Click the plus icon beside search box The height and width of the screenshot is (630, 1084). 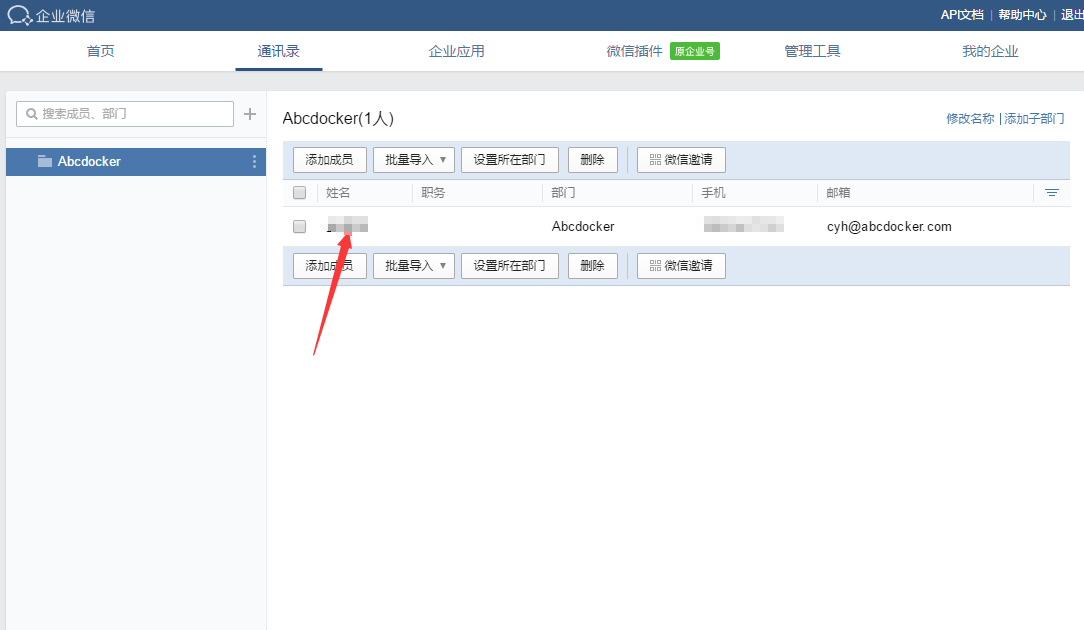click(x=250, y=114)
